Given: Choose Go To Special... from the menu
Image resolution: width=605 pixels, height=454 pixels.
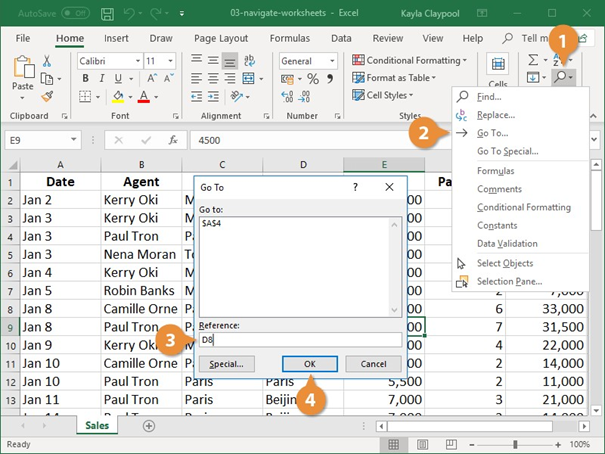Looking at the screenshot, I should coord(521,151).
